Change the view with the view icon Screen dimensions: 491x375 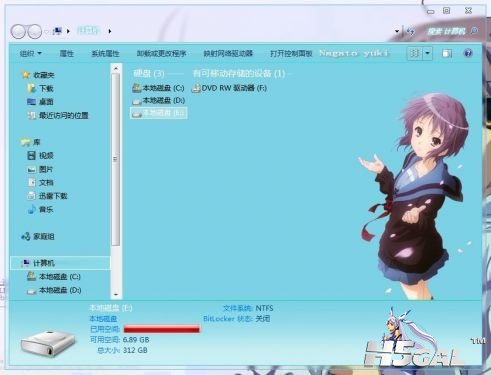click(x=415, y=53)
